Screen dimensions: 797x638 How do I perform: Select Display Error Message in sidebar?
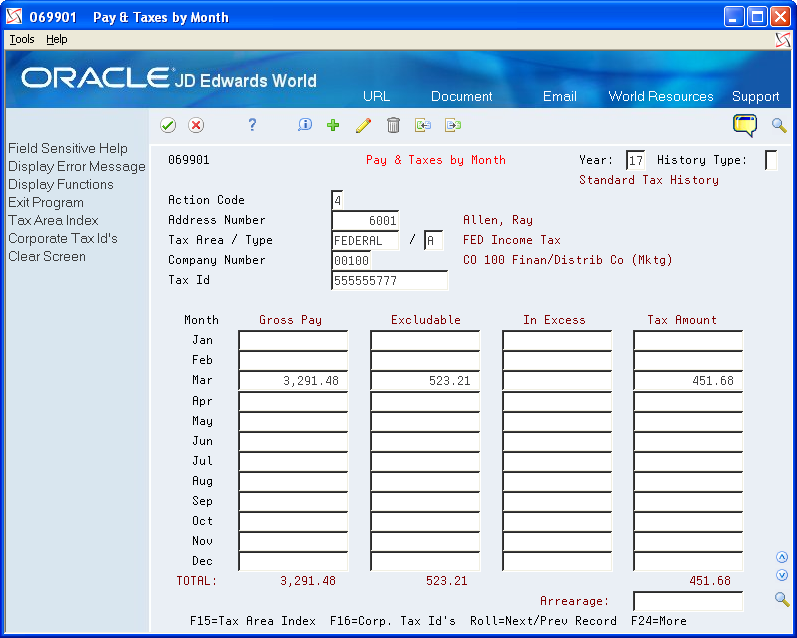coord(77,166)
